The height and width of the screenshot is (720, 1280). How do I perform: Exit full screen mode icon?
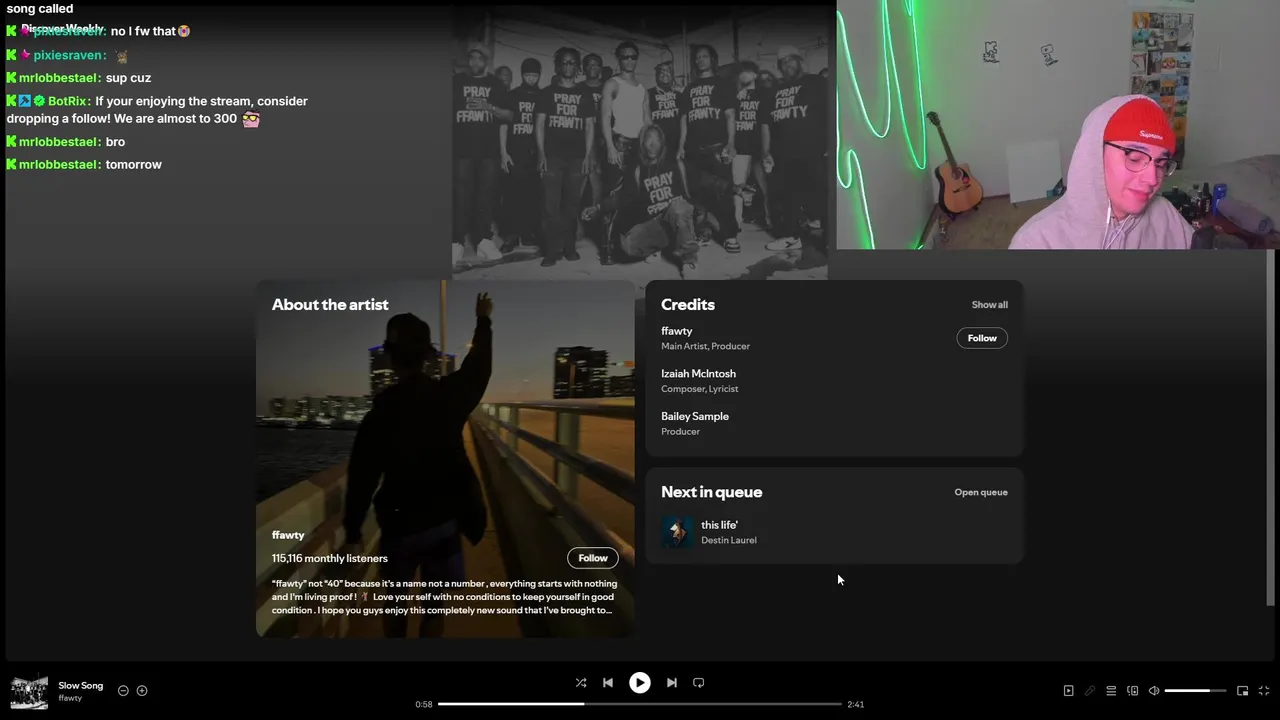(x=1264, y=691)
